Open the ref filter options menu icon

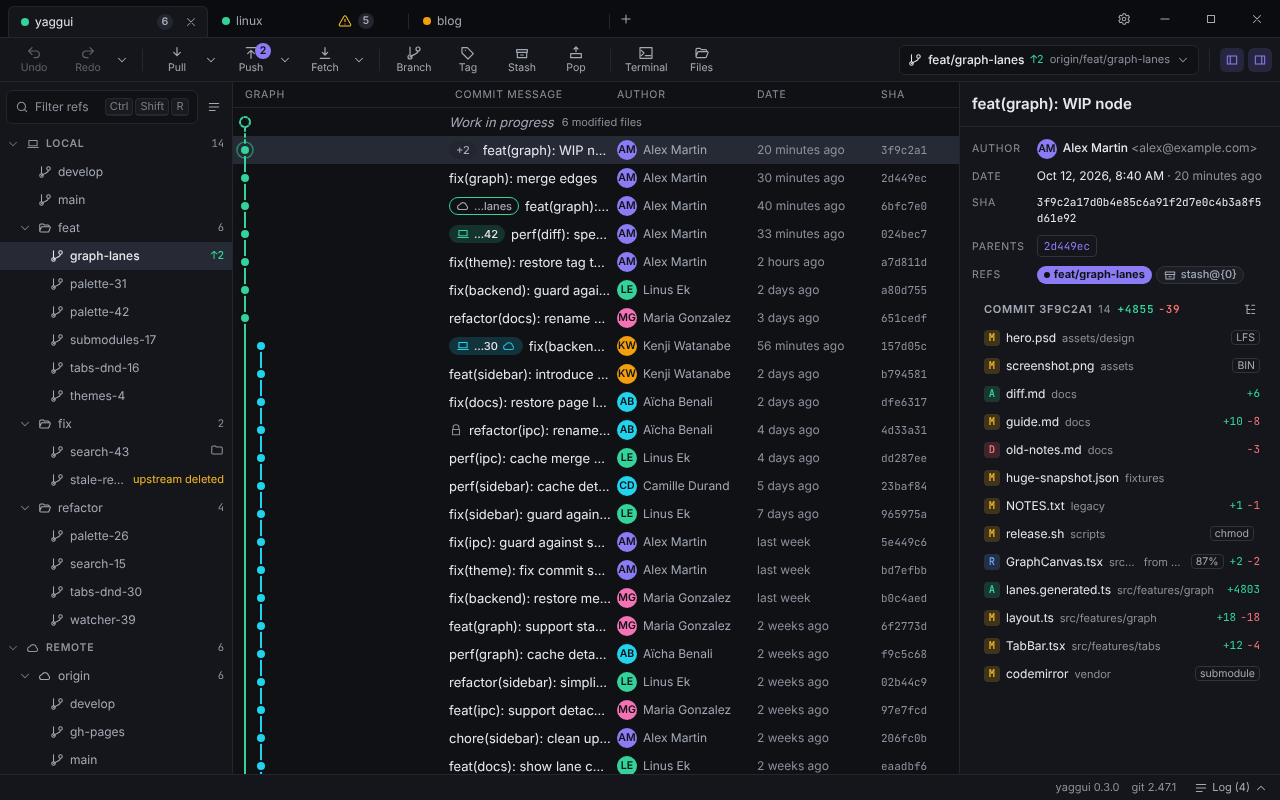[x=214, y=107]
